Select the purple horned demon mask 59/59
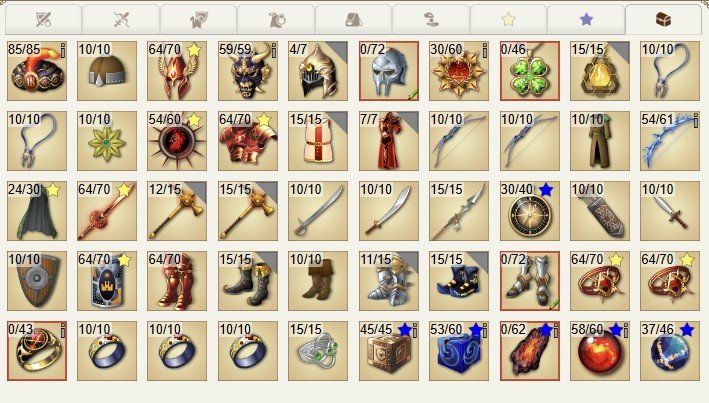This screenshot has width=709, height=403. point(248,71)
